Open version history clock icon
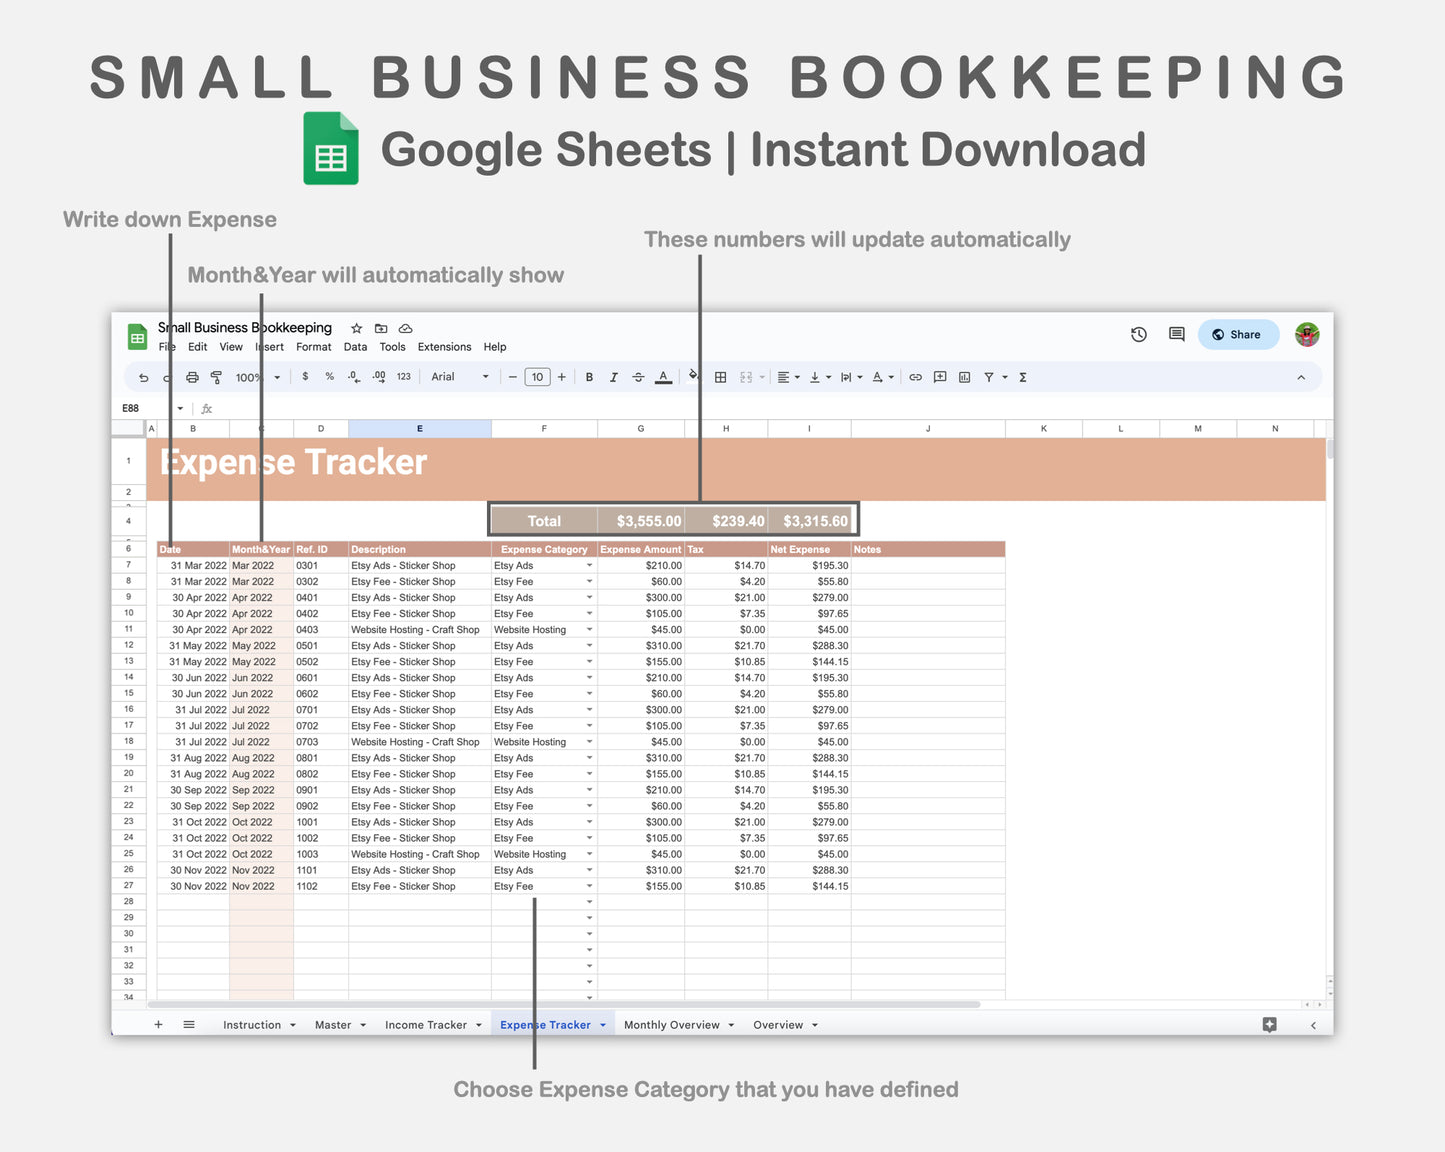The height and width of the screenshot is (1152, 1445). pos(1139,334)
